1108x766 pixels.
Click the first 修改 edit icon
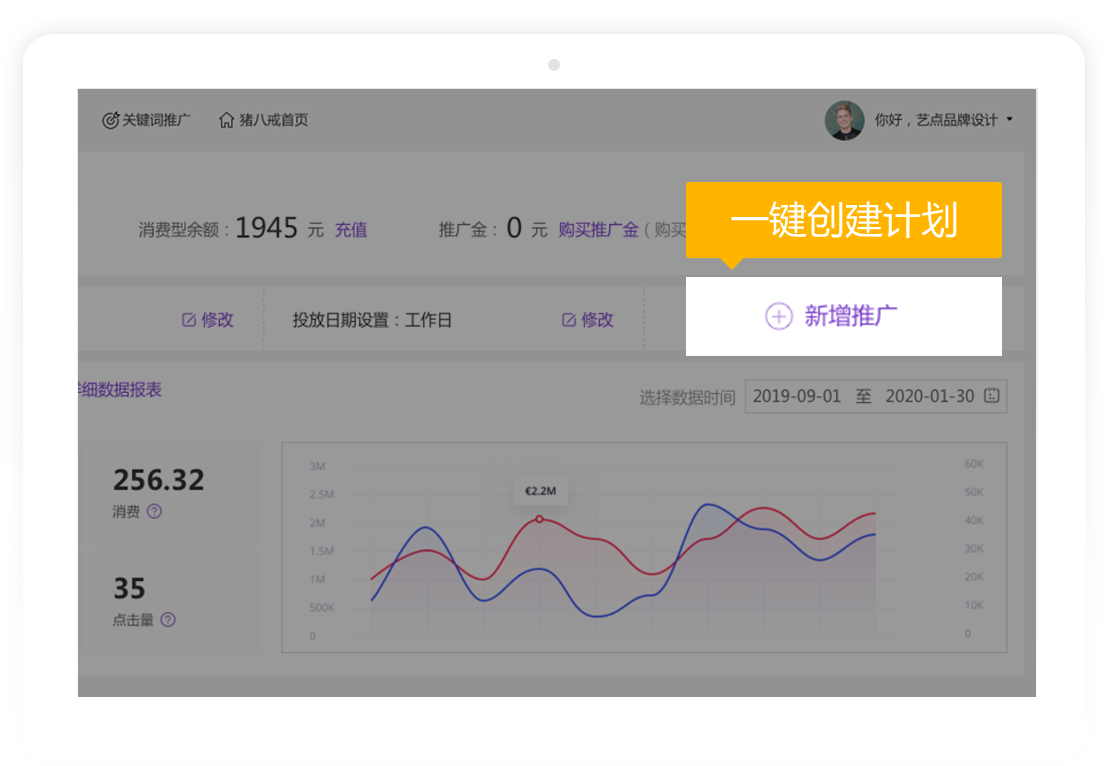click(189, 320)
